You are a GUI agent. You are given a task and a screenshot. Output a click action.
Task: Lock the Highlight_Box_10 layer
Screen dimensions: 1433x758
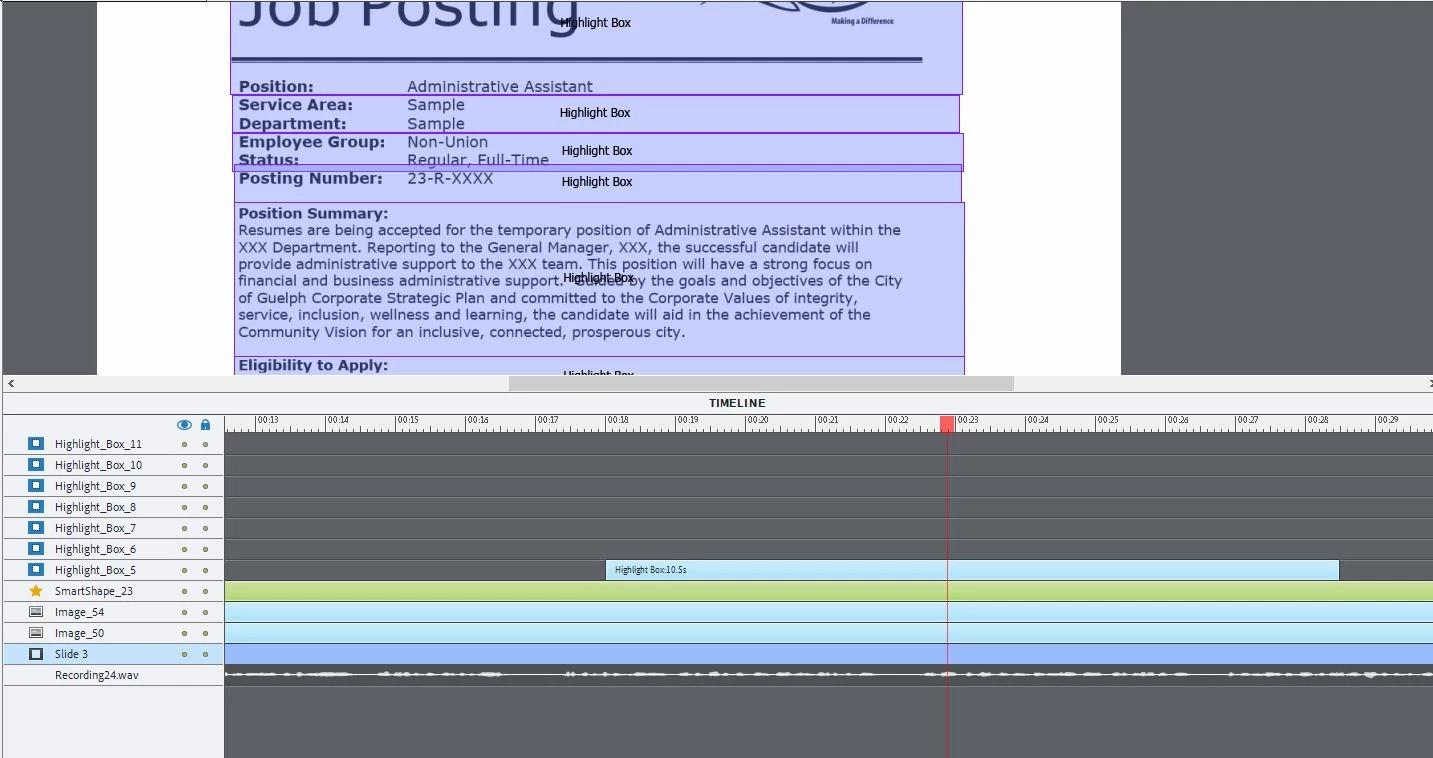(x=205, y=465)
